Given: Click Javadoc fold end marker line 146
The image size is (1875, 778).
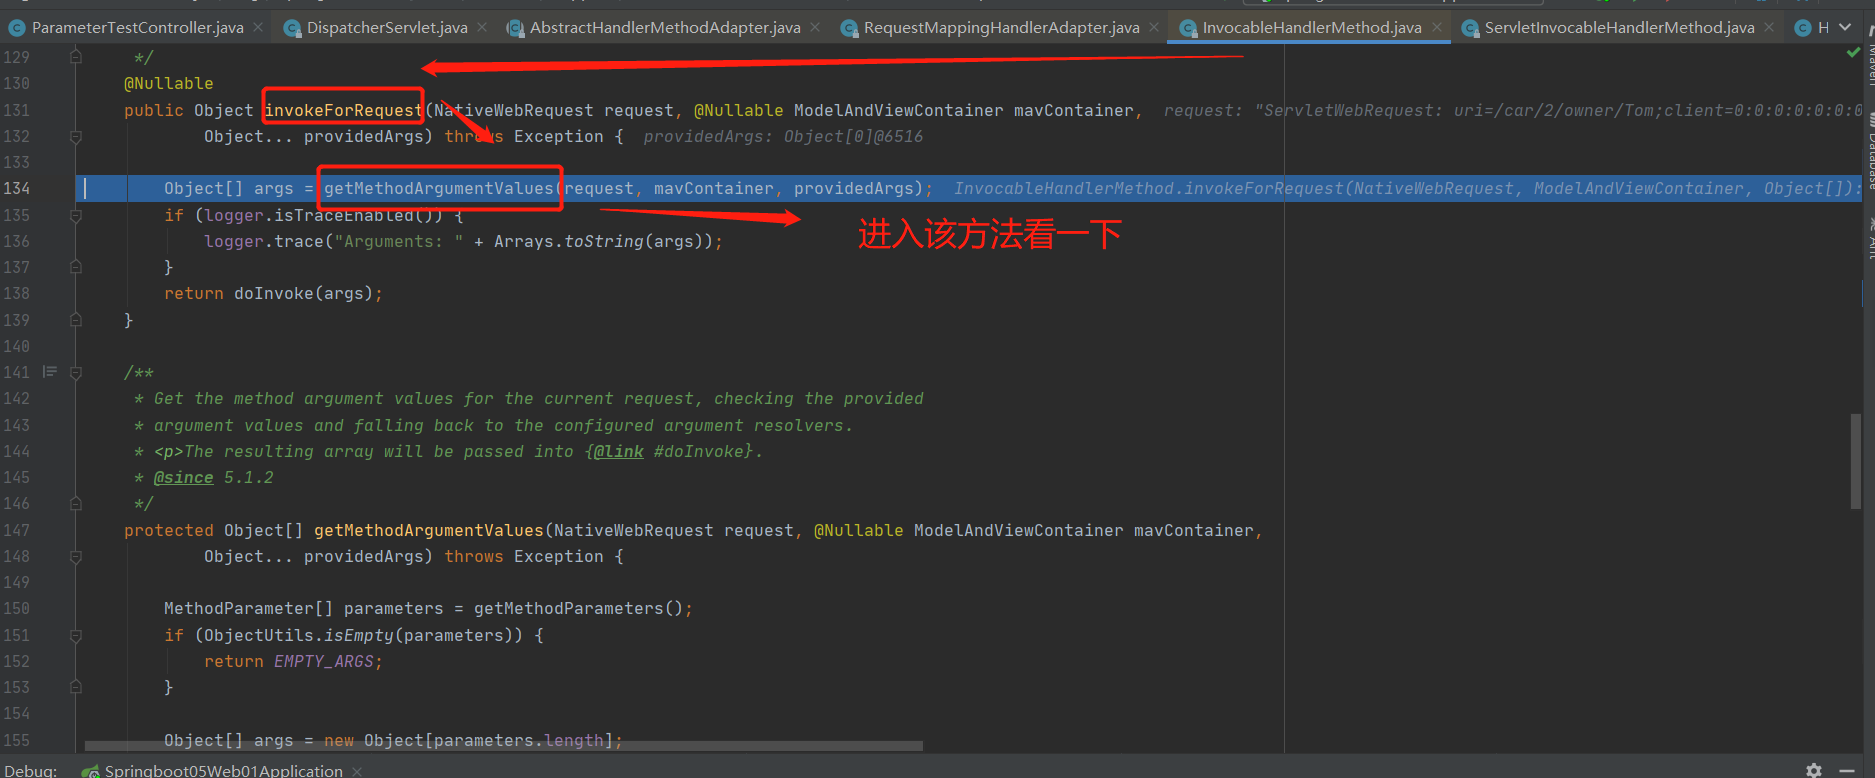Looking at the screenshot, I should click(76, 503).
